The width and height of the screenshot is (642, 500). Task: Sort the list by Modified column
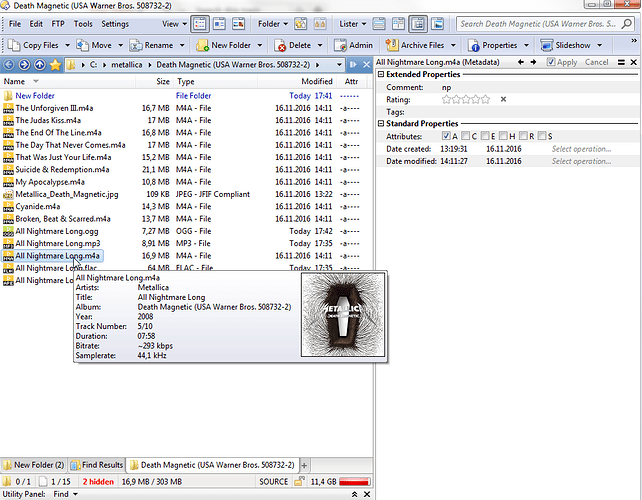tap(316, 81)
